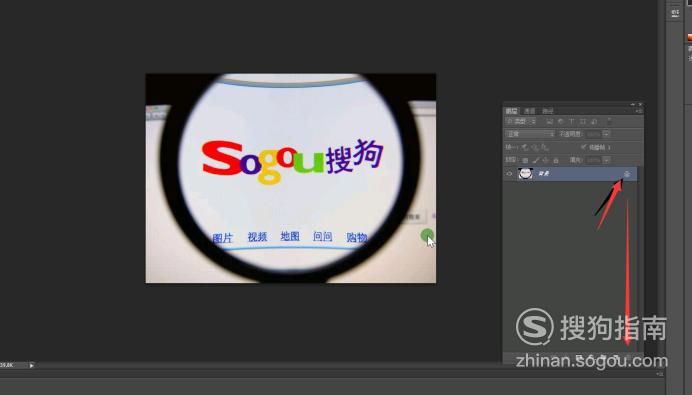Switch to the 图层 (Layers) tab
The image size is (692, 395).
[511, 111]
